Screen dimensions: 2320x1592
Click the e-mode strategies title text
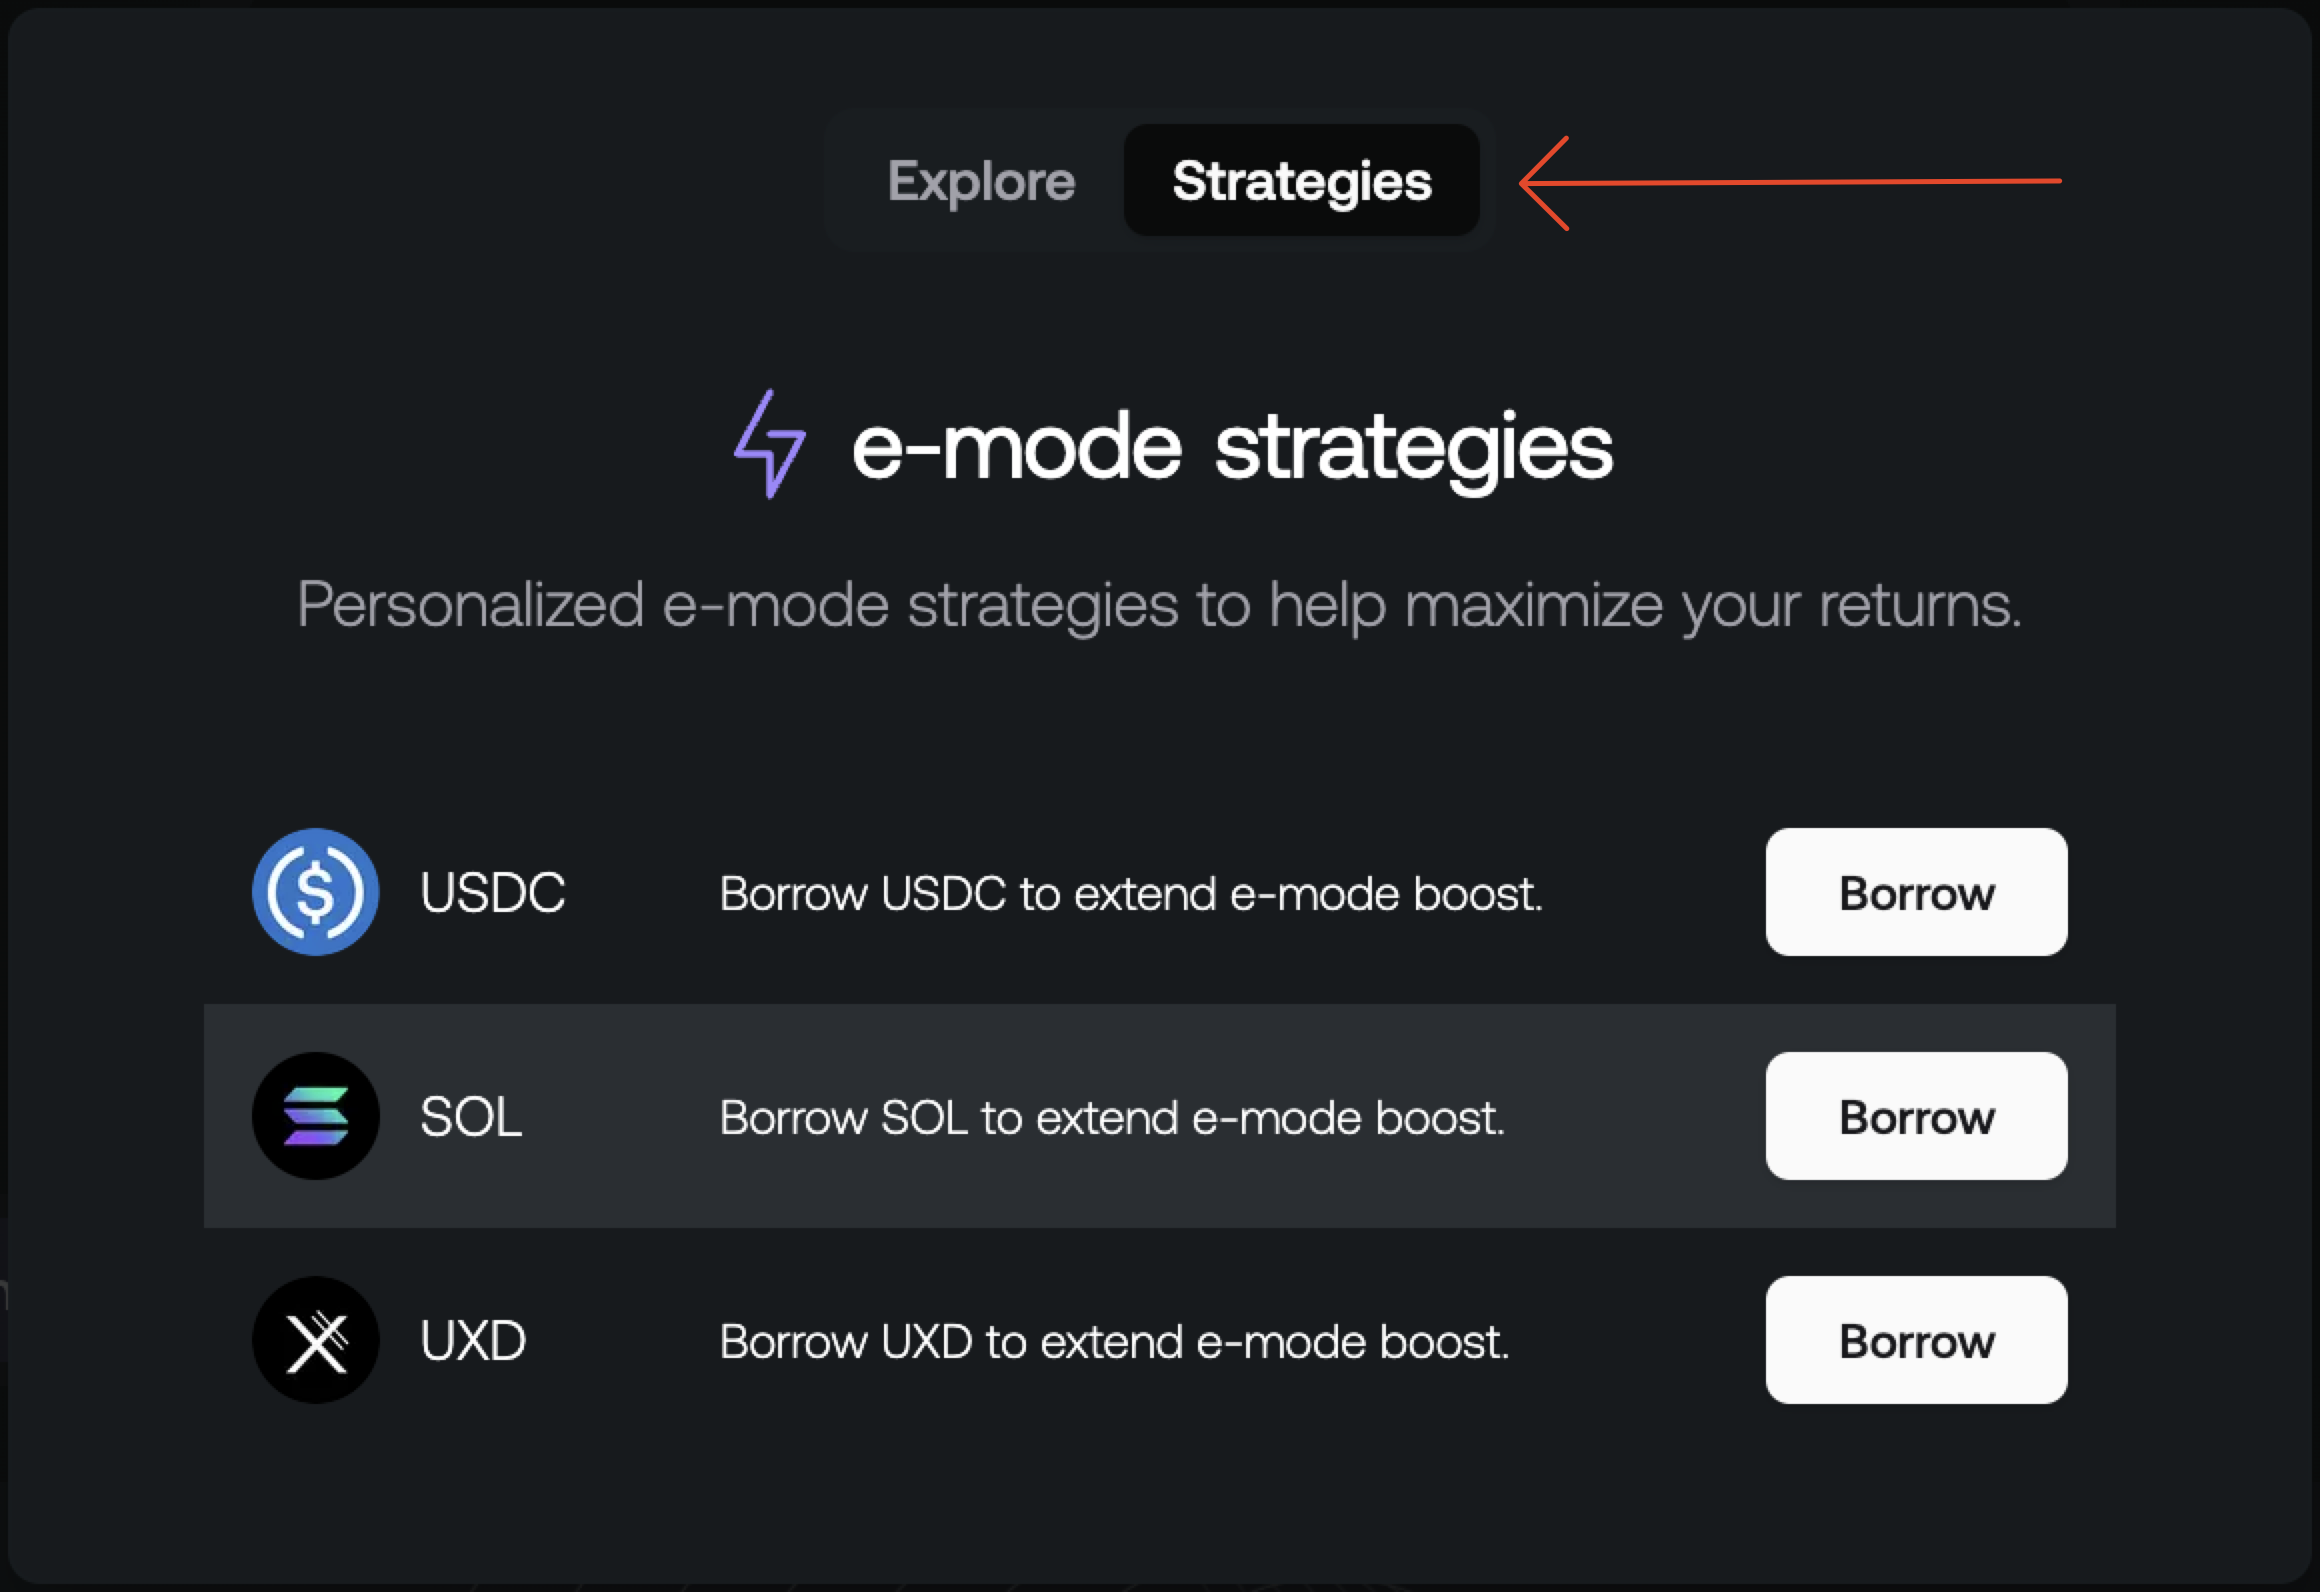(x=1231, y=448)
